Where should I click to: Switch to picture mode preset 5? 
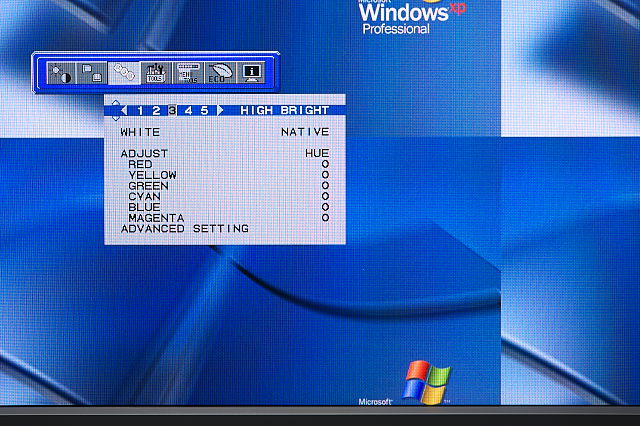click(x=204, y=111)
